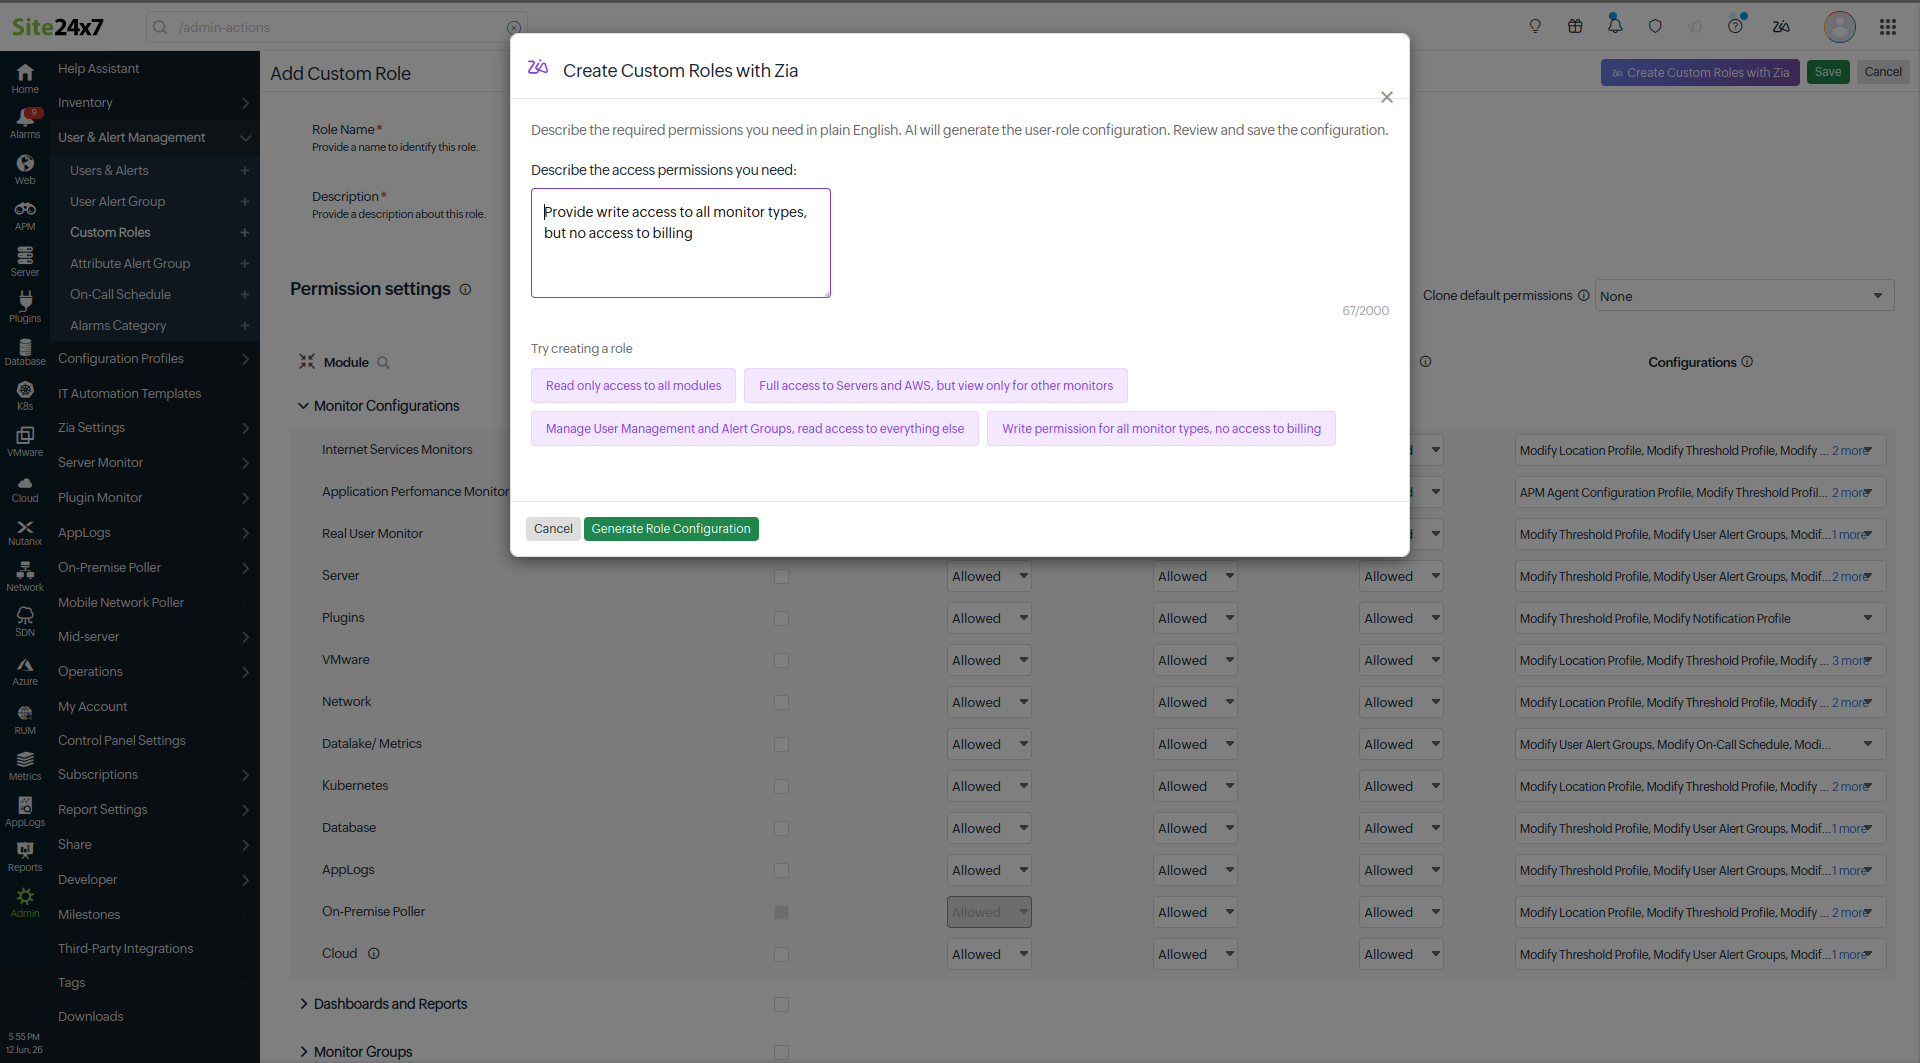
Task: Tick the Server row checkbox
Action: click(x=781, y=577)
